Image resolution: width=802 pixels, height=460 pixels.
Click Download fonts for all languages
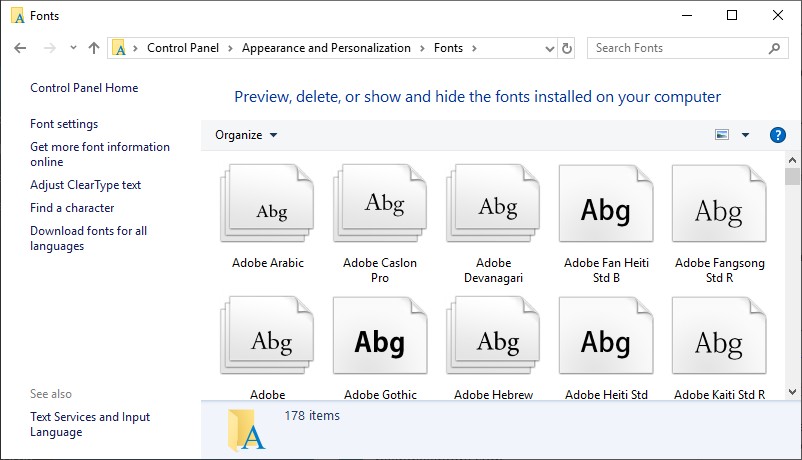(x=88, y=238)
